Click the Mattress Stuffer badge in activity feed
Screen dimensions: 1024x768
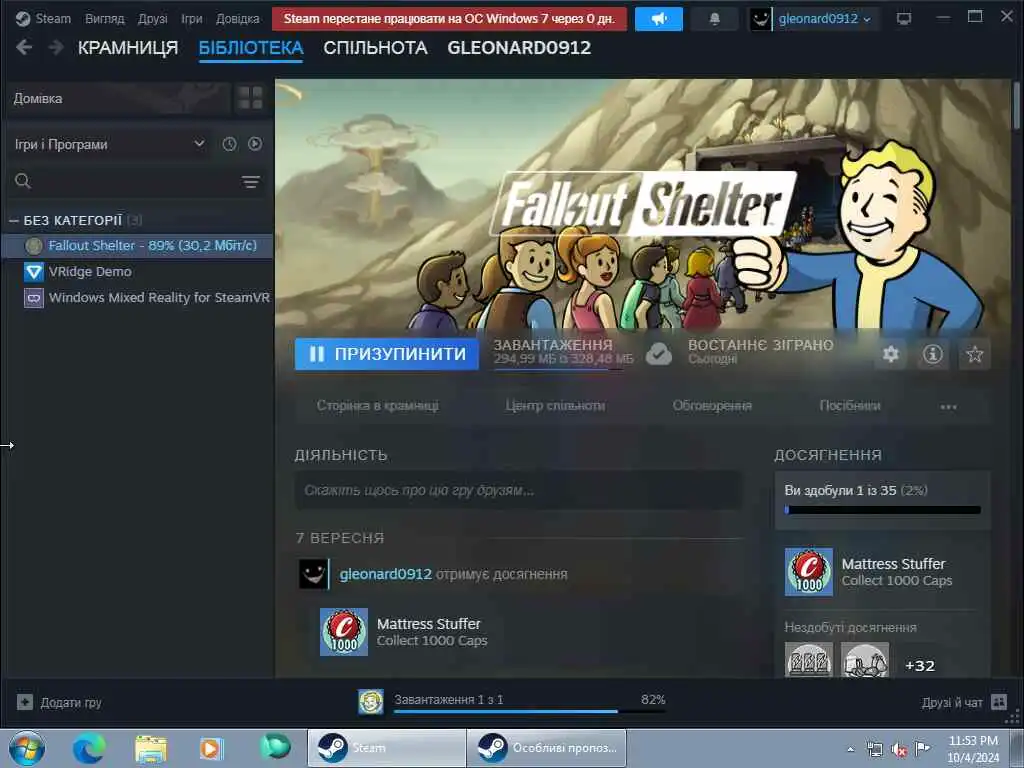point(344,632)
